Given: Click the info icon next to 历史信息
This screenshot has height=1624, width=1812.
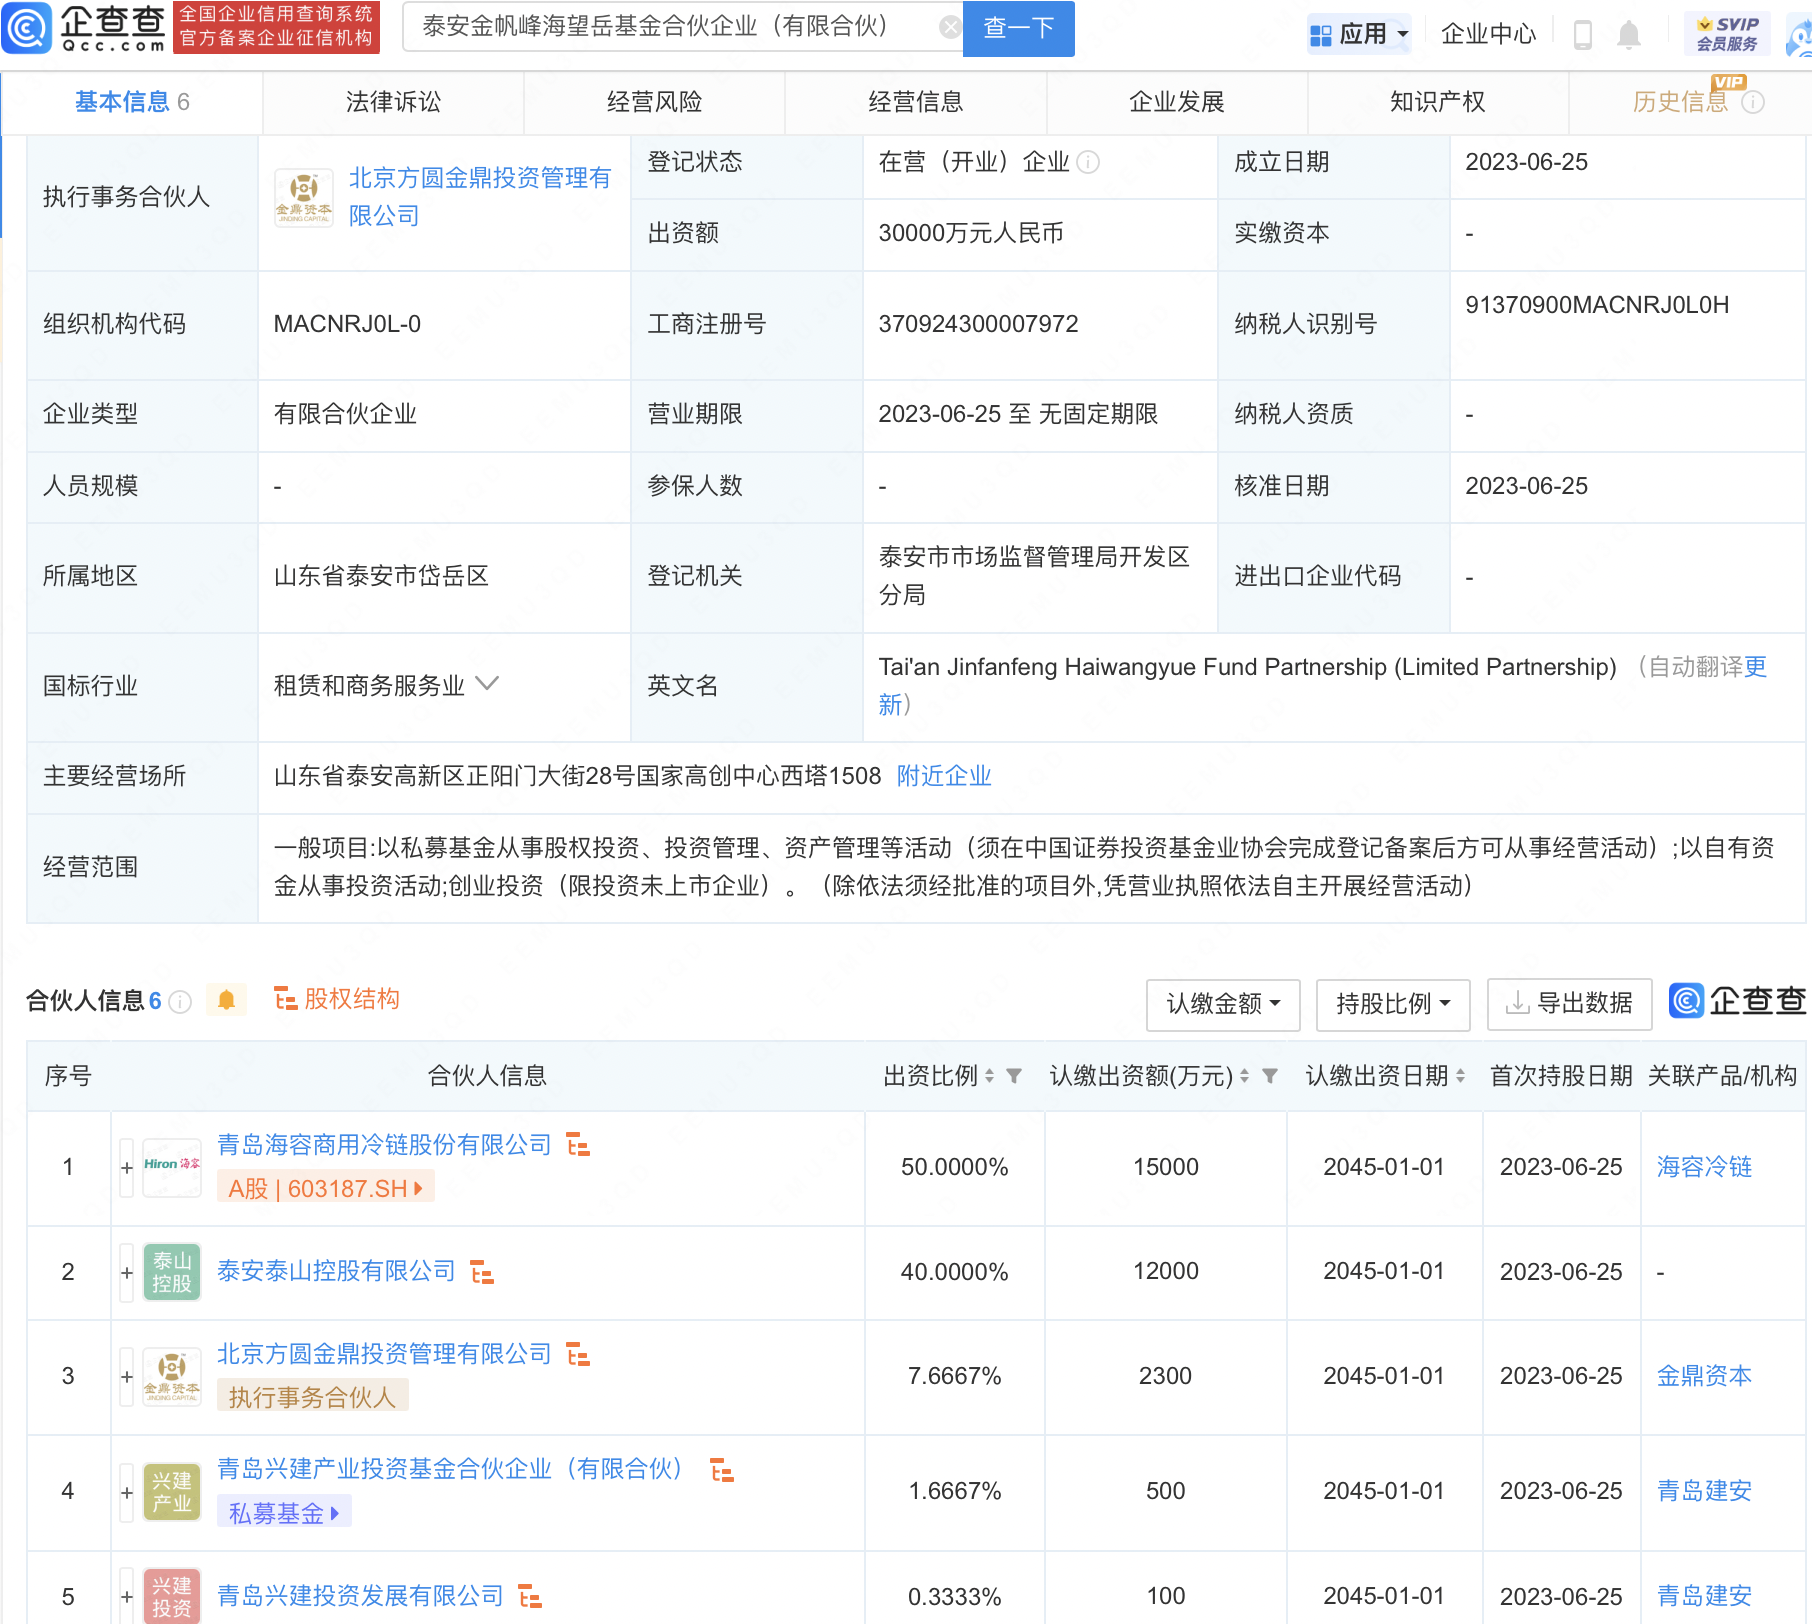Looking at the screenshot, I should pos(1753,102).
